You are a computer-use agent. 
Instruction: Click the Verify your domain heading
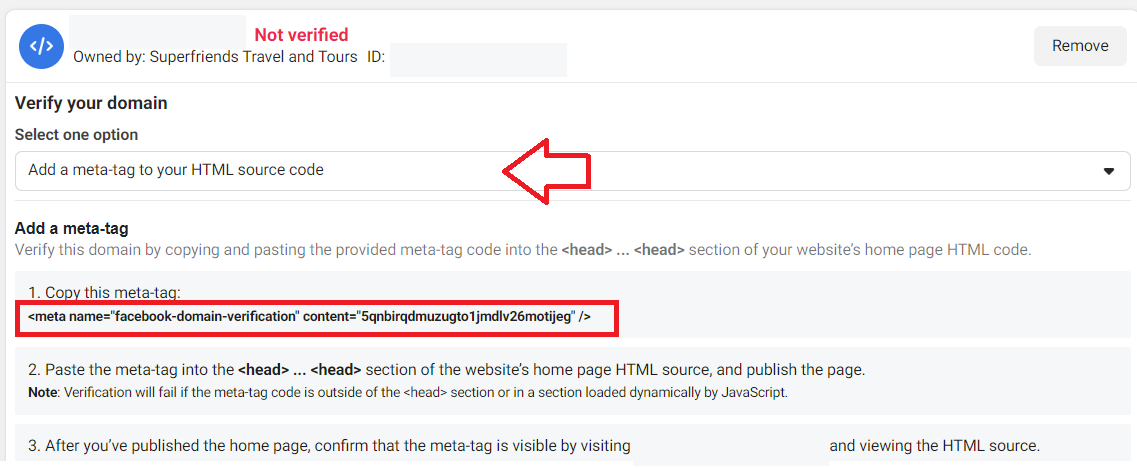coord(91,103)
